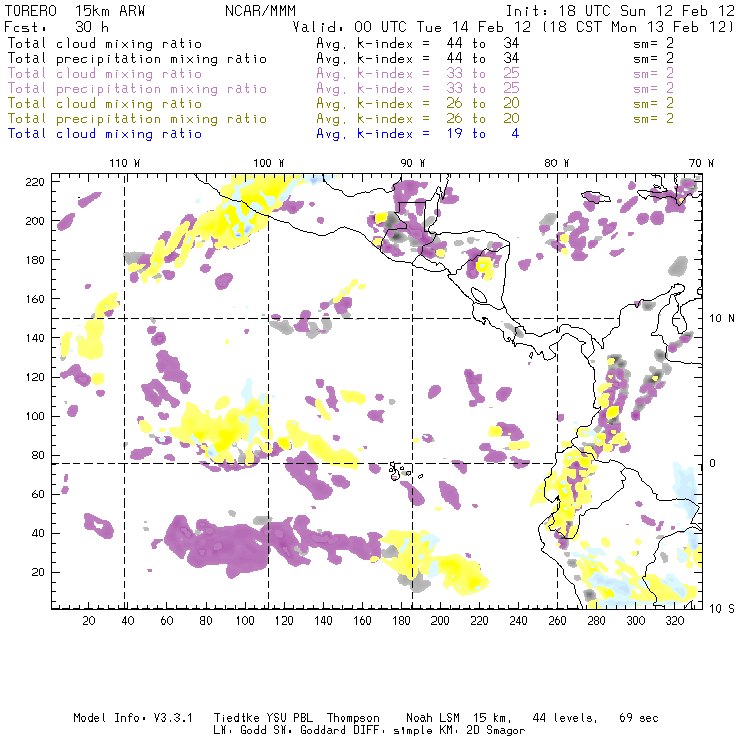Screen dimensions: 740x740
Task: Select the "80 W" longitude label
Action: [x=557, y=163]
